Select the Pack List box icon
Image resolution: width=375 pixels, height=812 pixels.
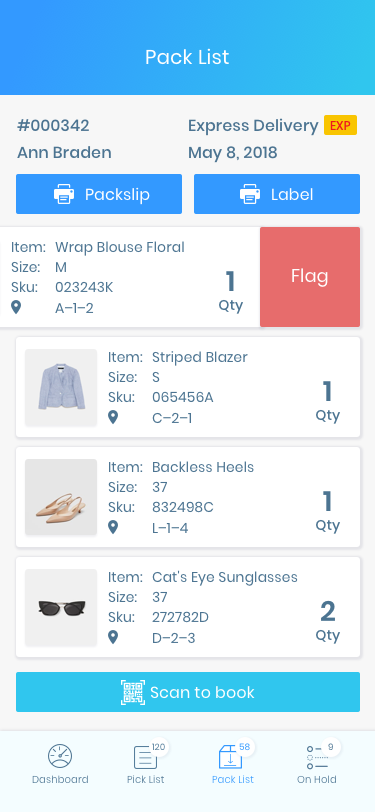click(x=230, y=757)
